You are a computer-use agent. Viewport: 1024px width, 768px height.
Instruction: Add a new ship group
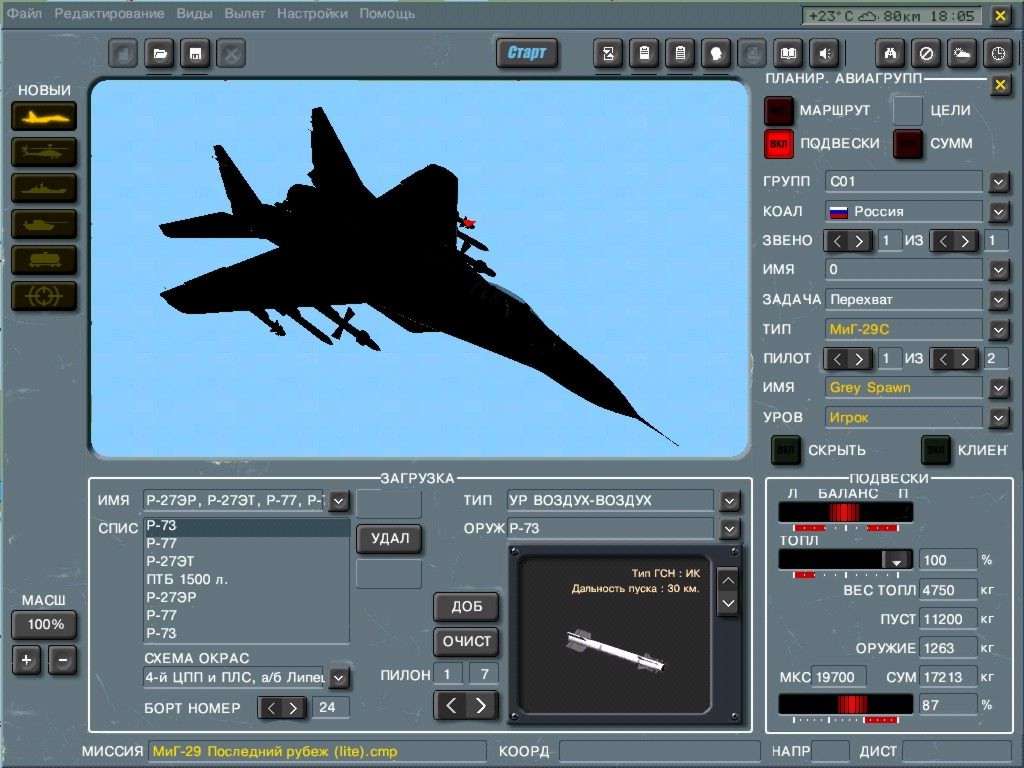(x=44, y=188)
